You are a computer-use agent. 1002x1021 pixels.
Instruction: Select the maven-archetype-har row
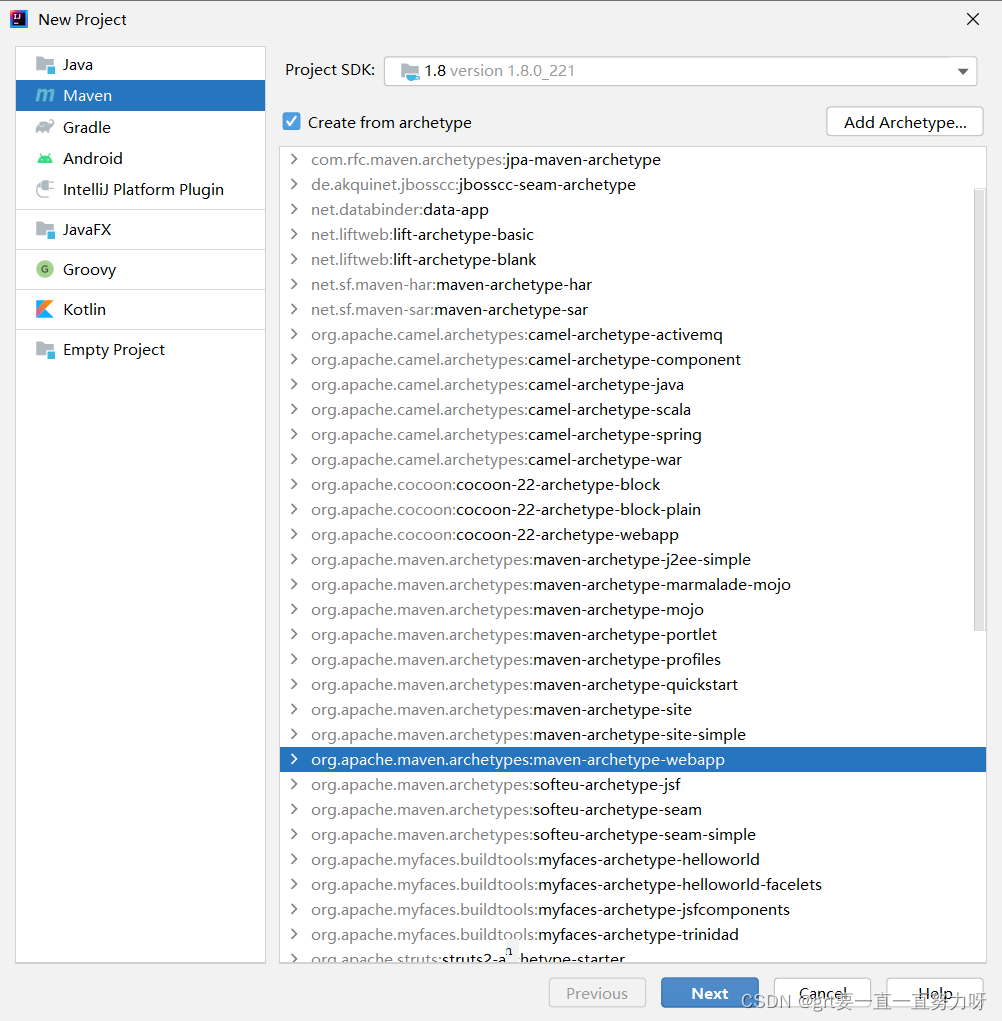[633, 285]
